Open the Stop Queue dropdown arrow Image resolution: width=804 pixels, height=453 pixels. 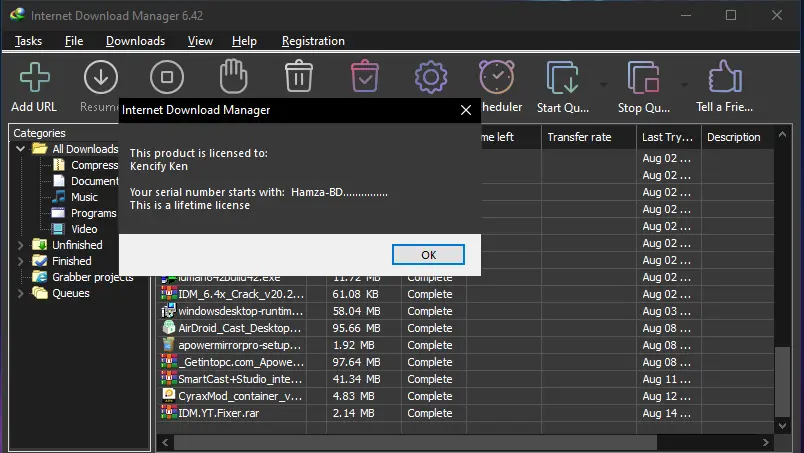click(x=685, y=84)
